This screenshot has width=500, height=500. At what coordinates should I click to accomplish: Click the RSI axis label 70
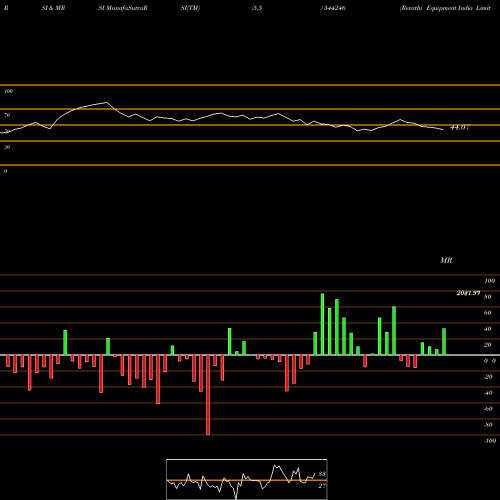tap(7, 115)
